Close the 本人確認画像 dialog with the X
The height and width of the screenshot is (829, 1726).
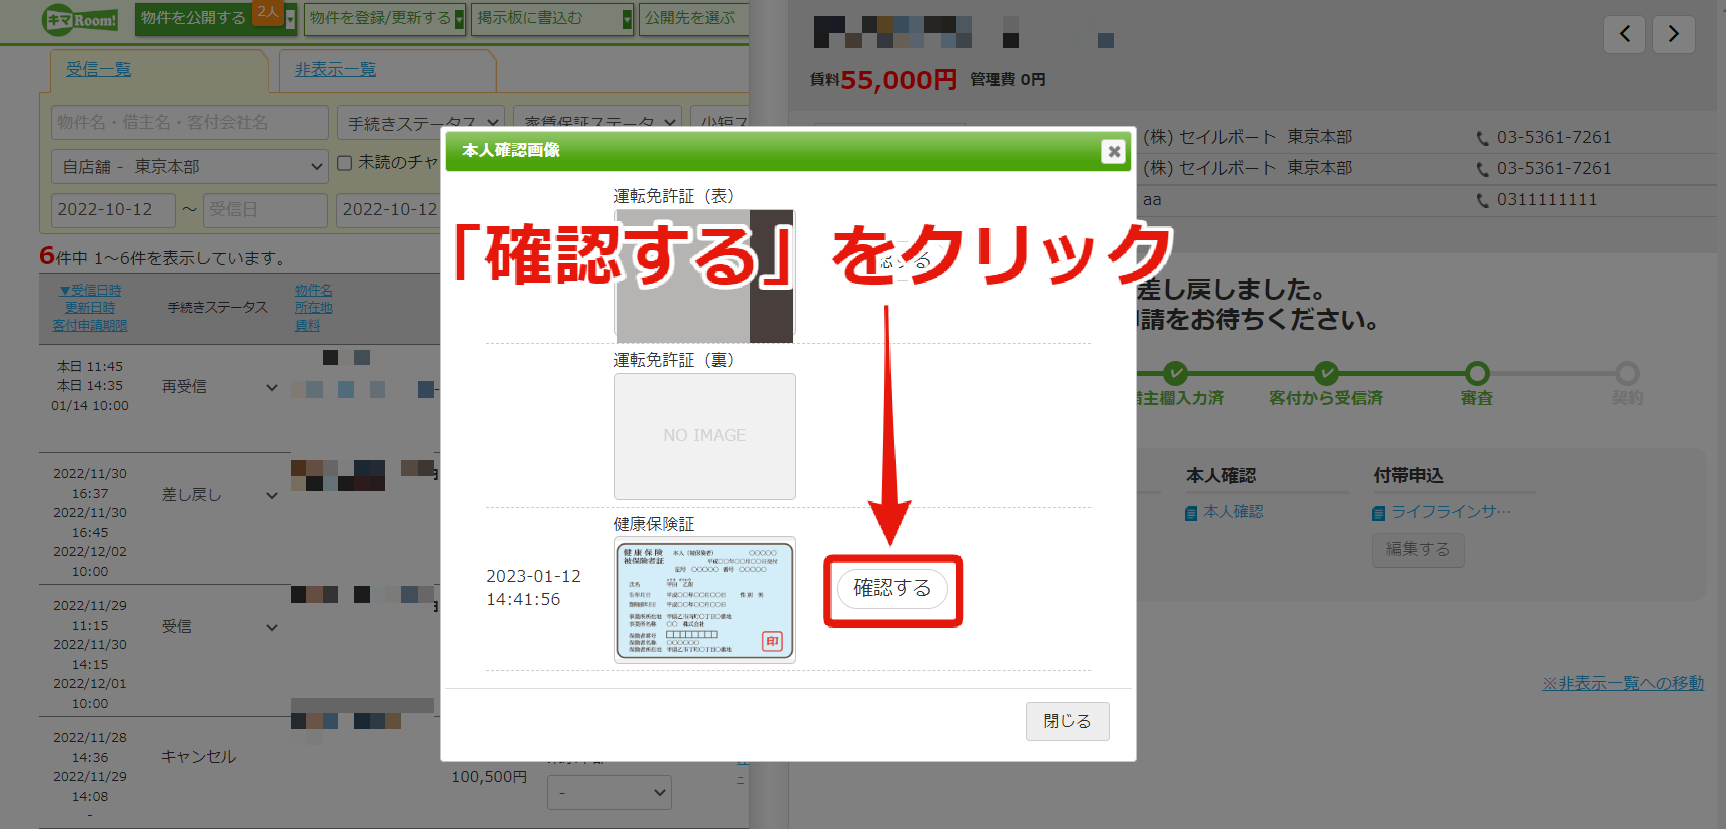click(x=1113, y=151)
